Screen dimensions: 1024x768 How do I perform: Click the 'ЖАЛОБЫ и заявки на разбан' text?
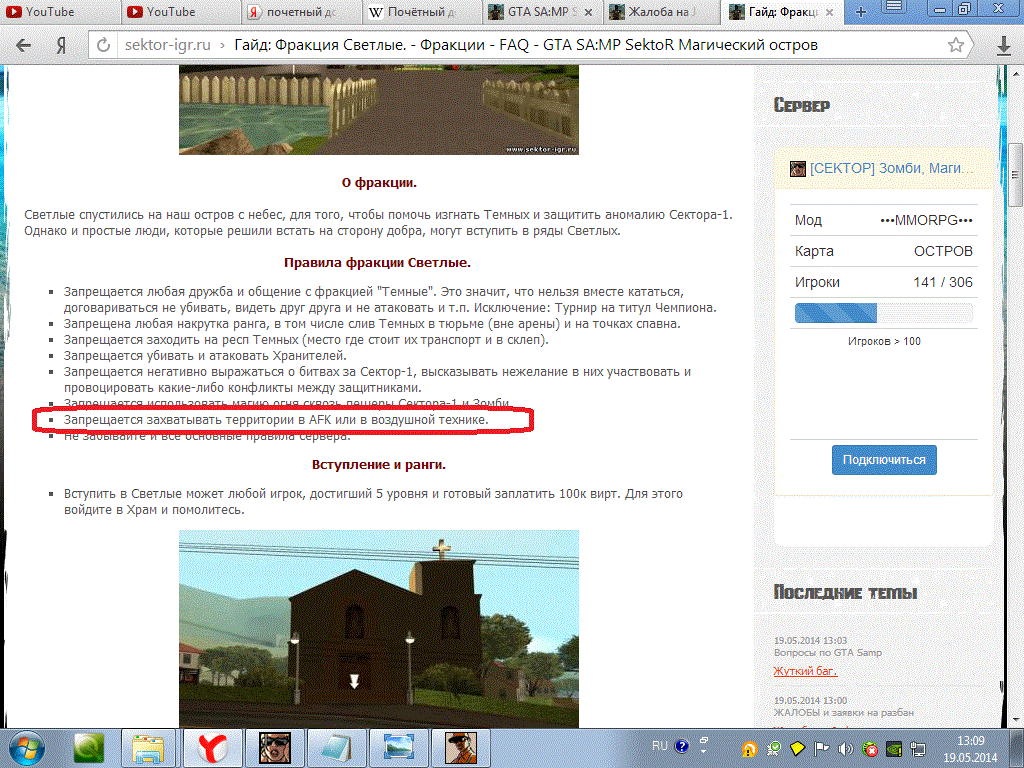click(x=844, y=712)
